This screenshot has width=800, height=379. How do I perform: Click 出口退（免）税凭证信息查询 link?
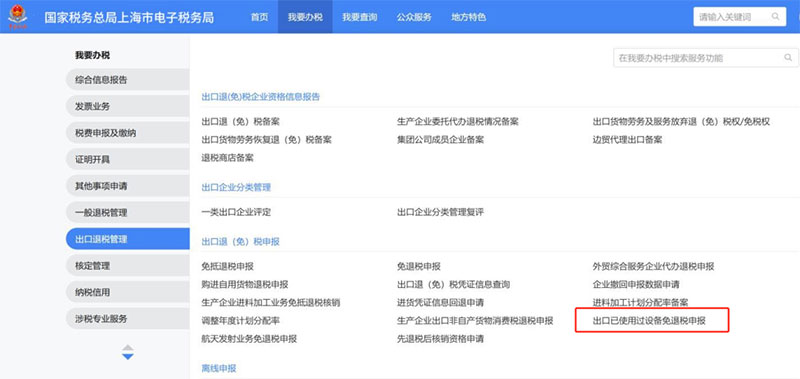pyautogui.click(x=453, y=284)
